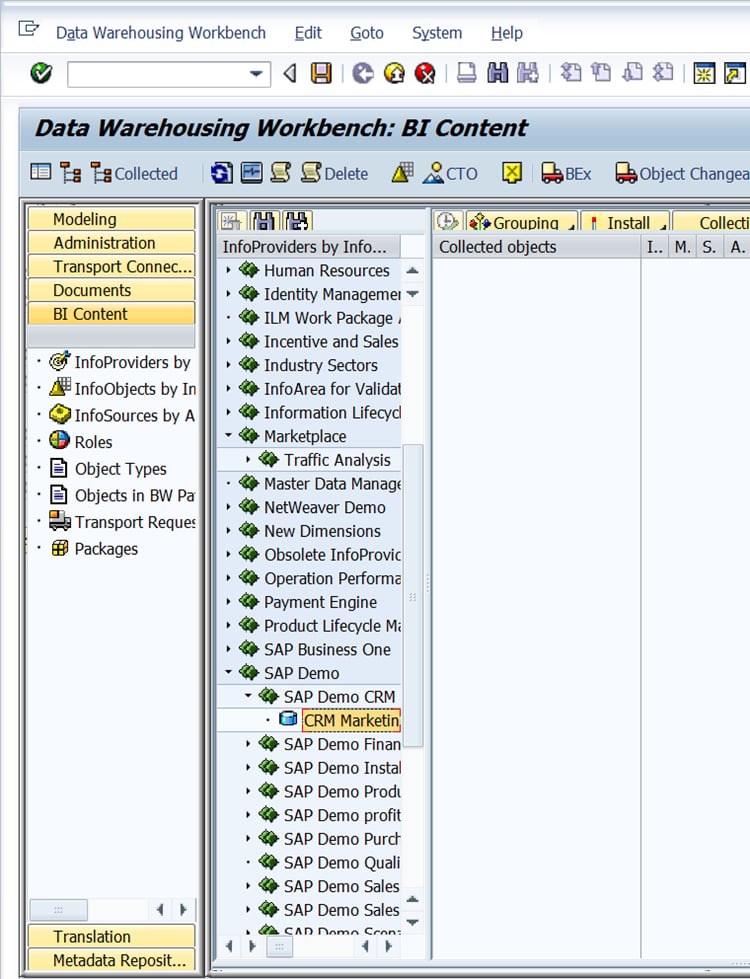This screenshot has width=750, height=979.
Task: Switch to the Modeling section
Action: (111, 219)
